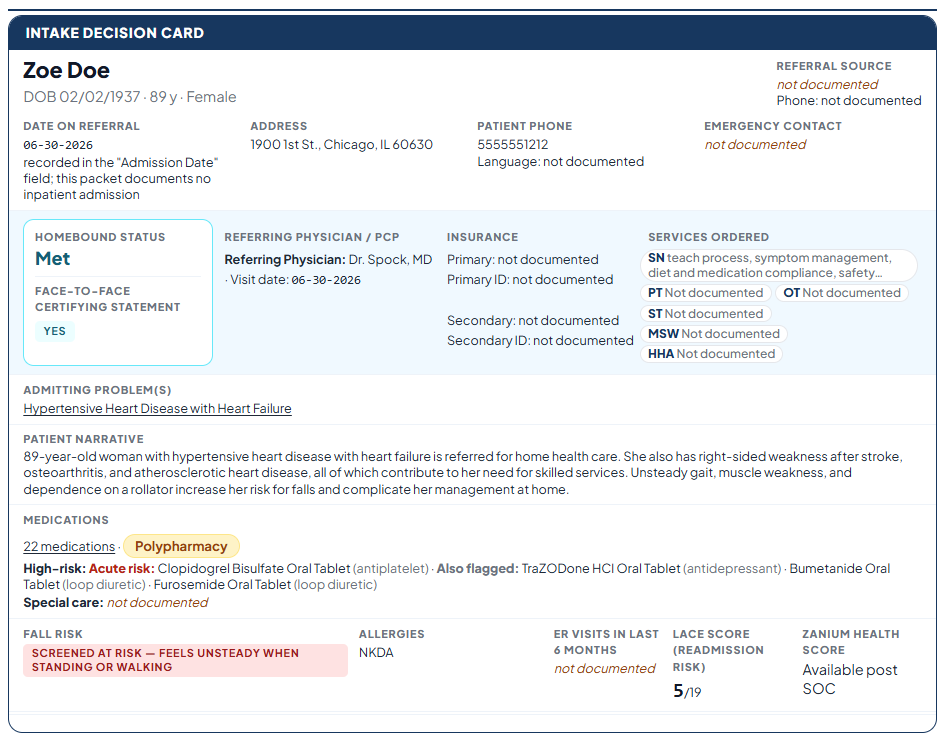The image size is (946, 742).
Task: Click the patient name Zoe Doe
Action: coord(66,71)
